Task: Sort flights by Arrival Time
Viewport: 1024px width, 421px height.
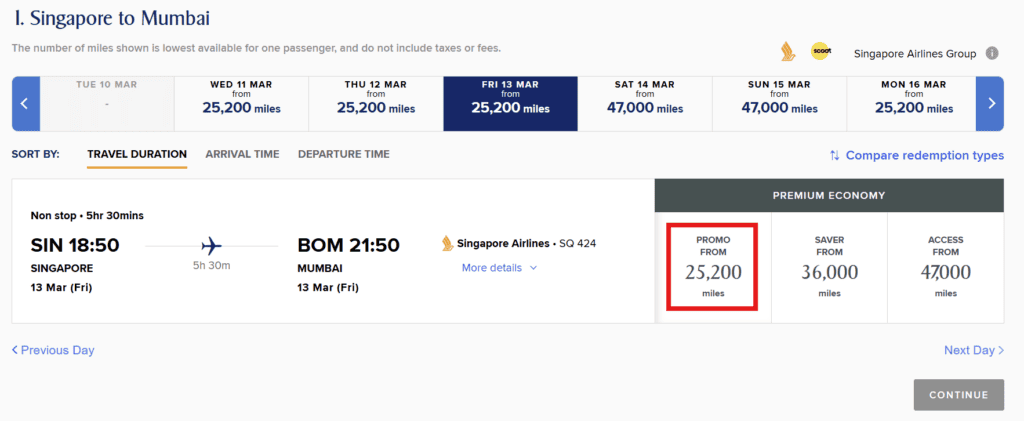Action: click(242, 154)
